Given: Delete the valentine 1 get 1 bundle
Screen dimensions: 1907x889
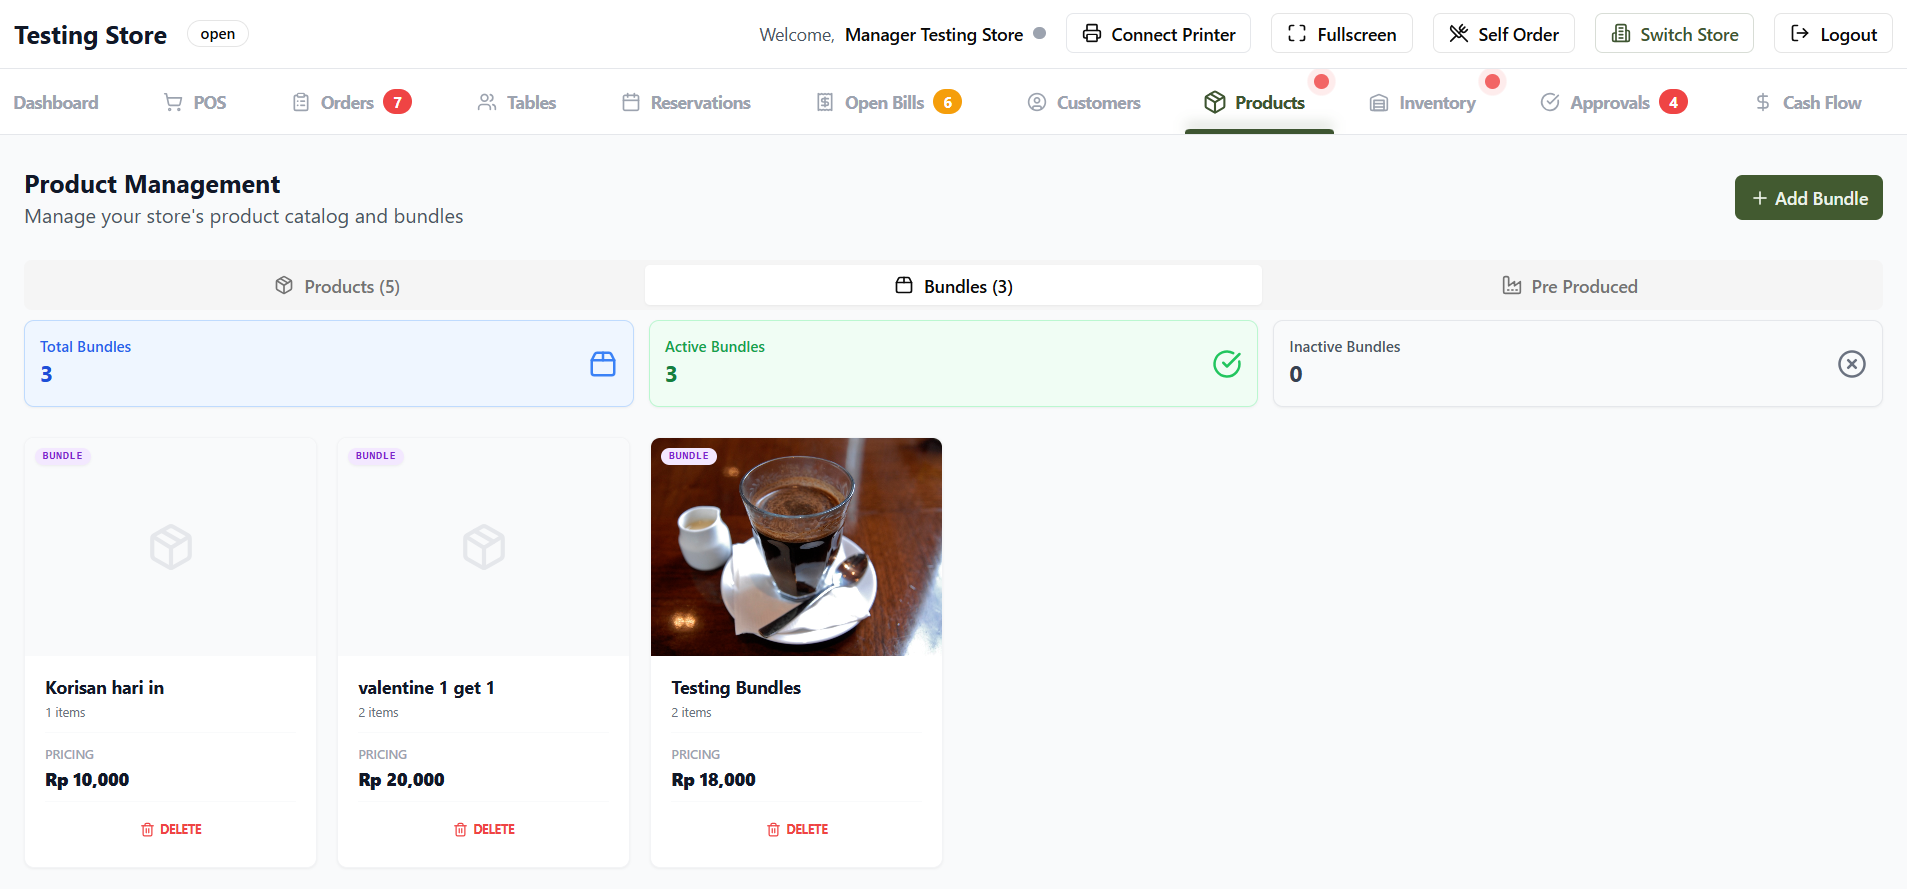Looking at the screenshot, I should (484, 830).
